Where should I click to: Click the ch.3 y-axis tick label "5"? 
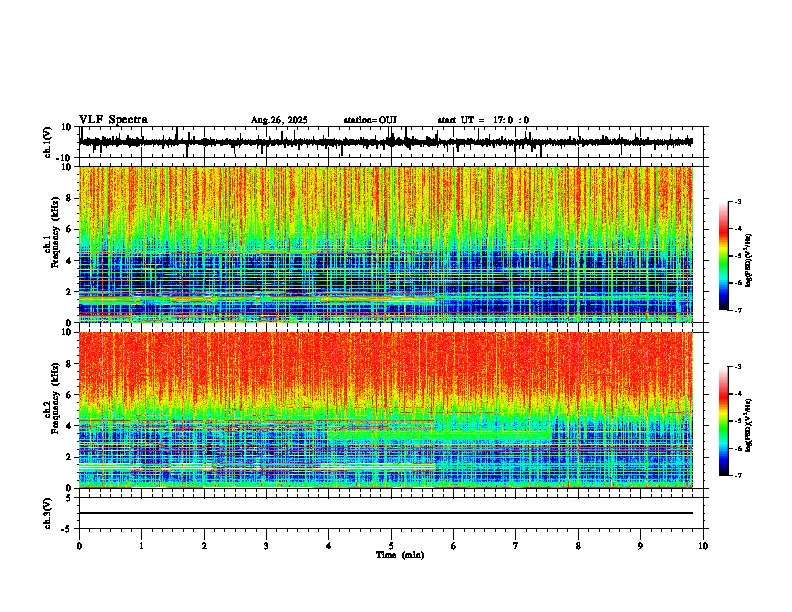69,498
